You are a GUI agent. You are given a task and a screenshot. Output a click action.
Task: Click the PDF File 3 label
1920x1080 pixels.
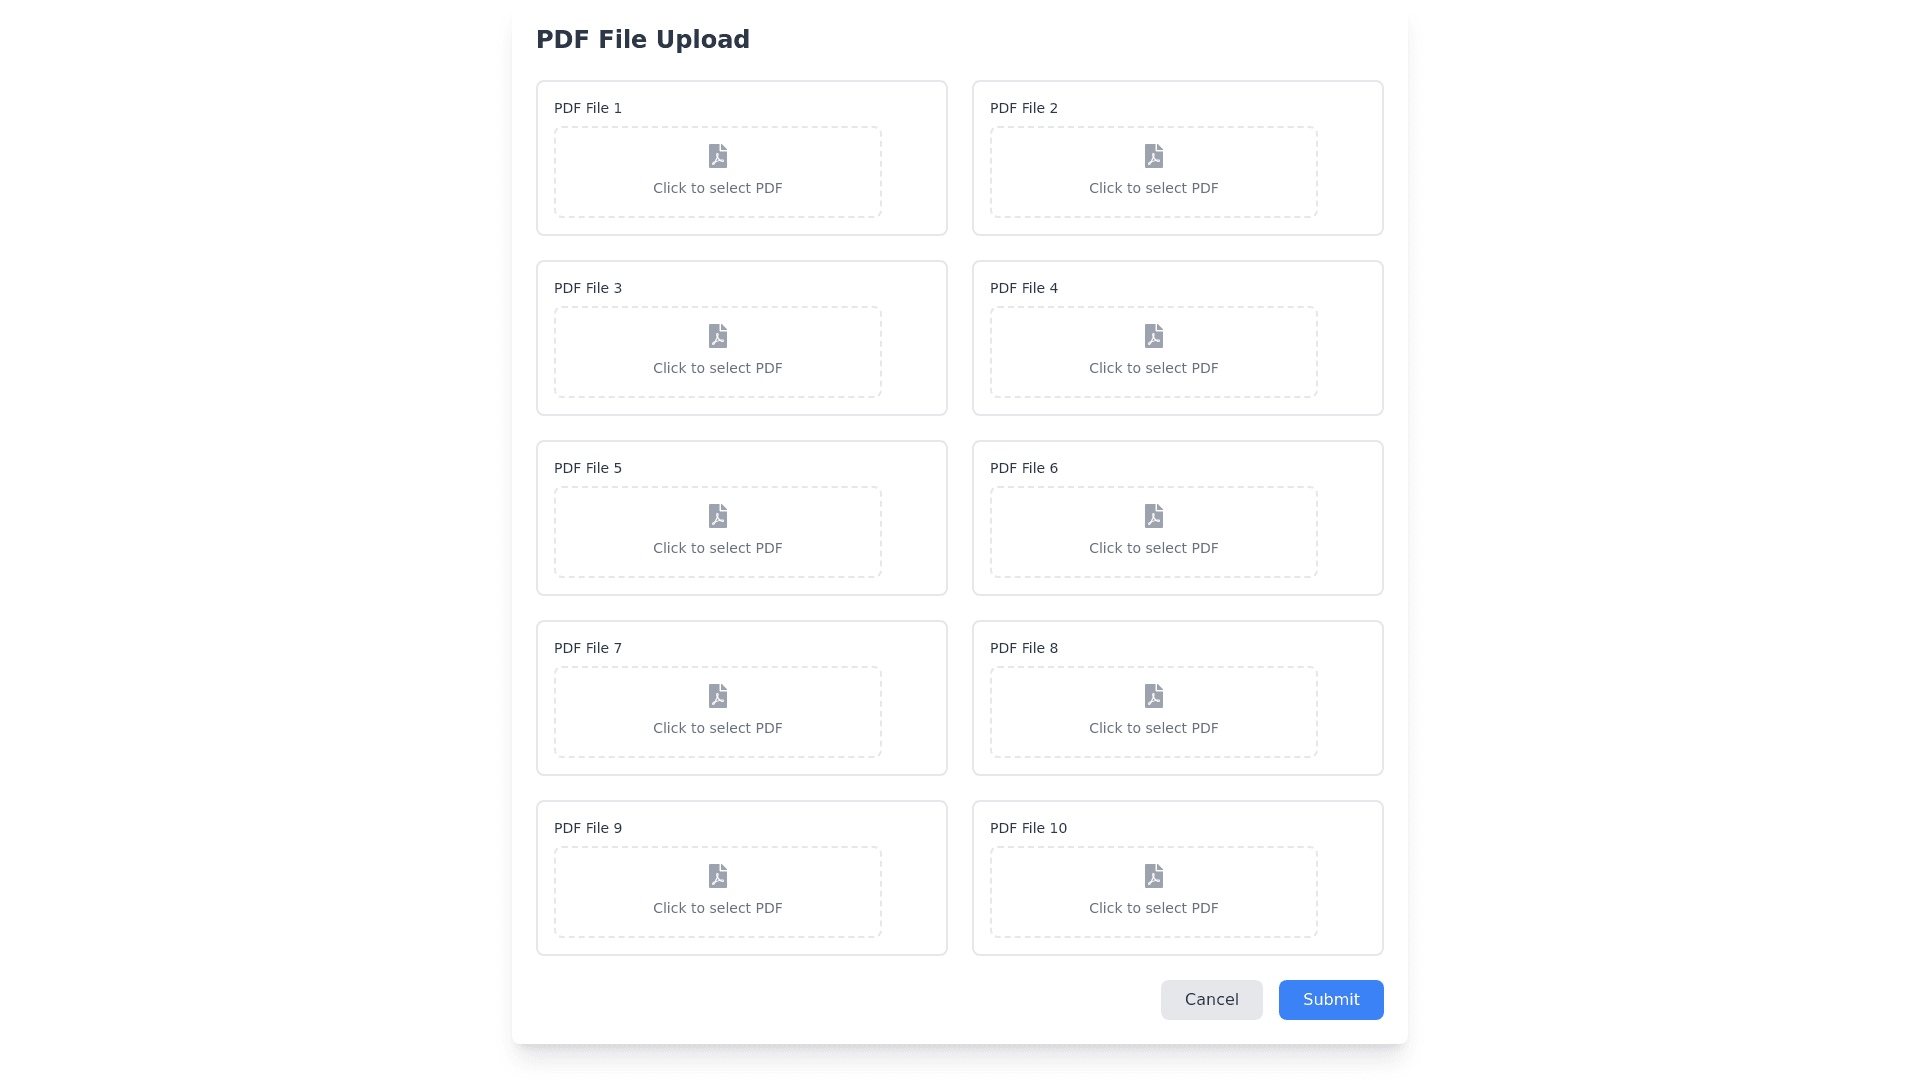(x=588, y=288)
